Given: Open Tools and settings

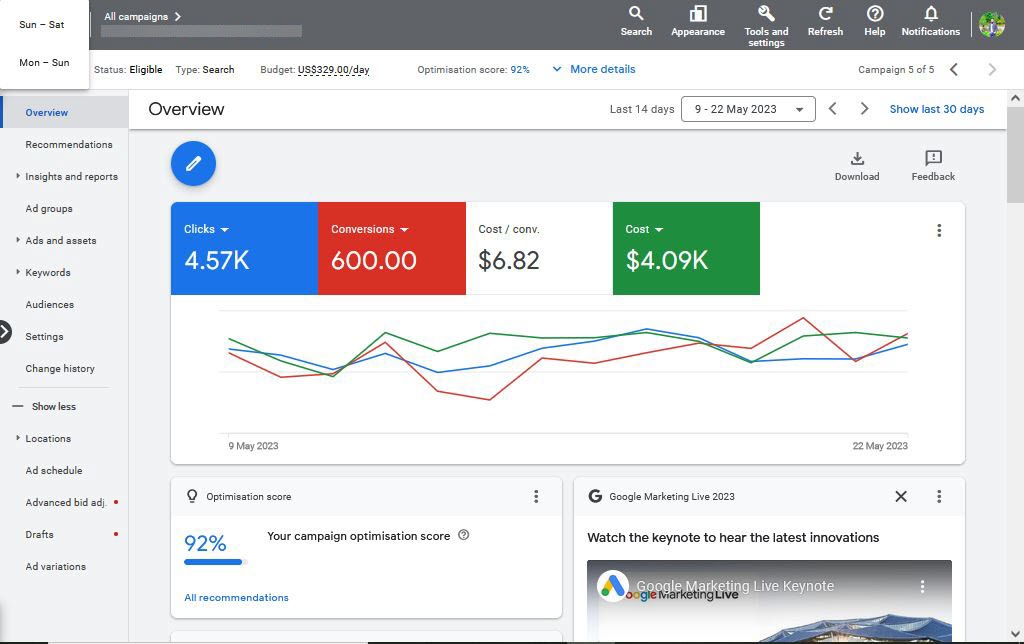Looking at the screenshot, I should (766, 26).
